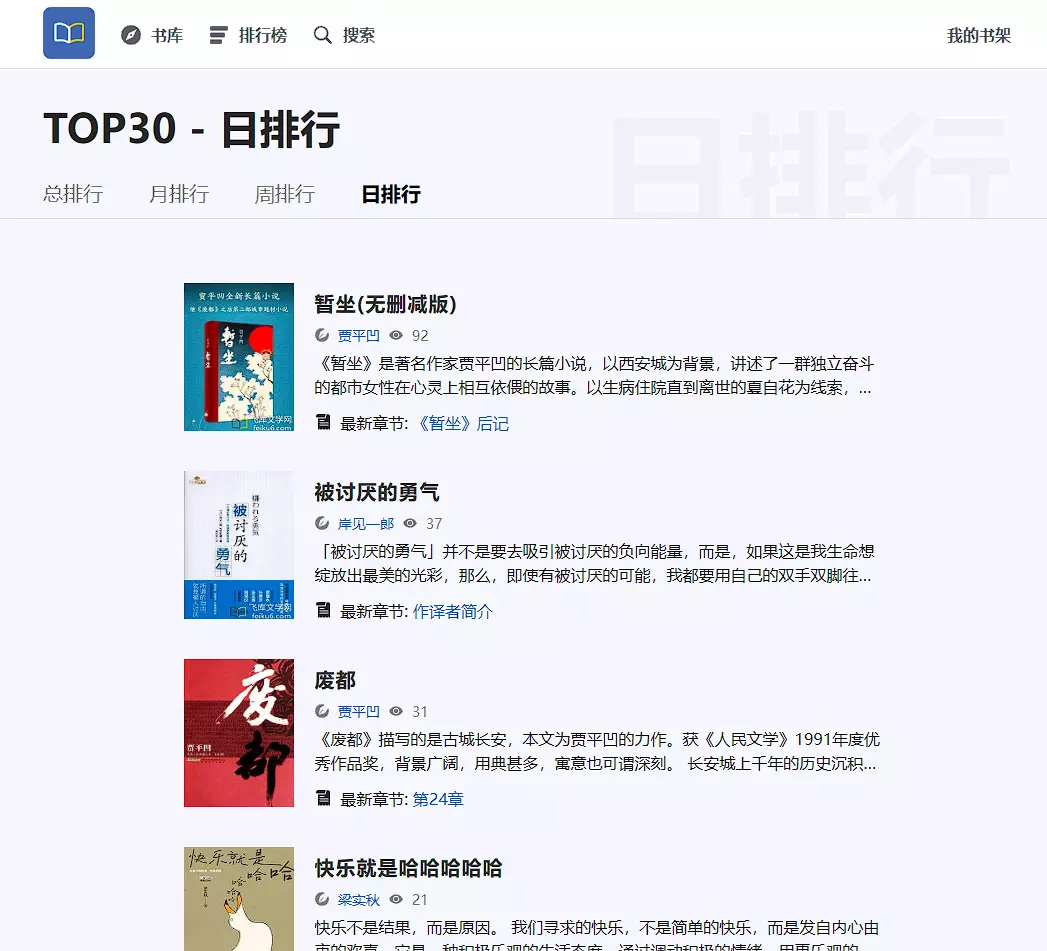Viewport: 1047px width, 951px height.
Task: Open author link 梁实秋
Action: 359,900
